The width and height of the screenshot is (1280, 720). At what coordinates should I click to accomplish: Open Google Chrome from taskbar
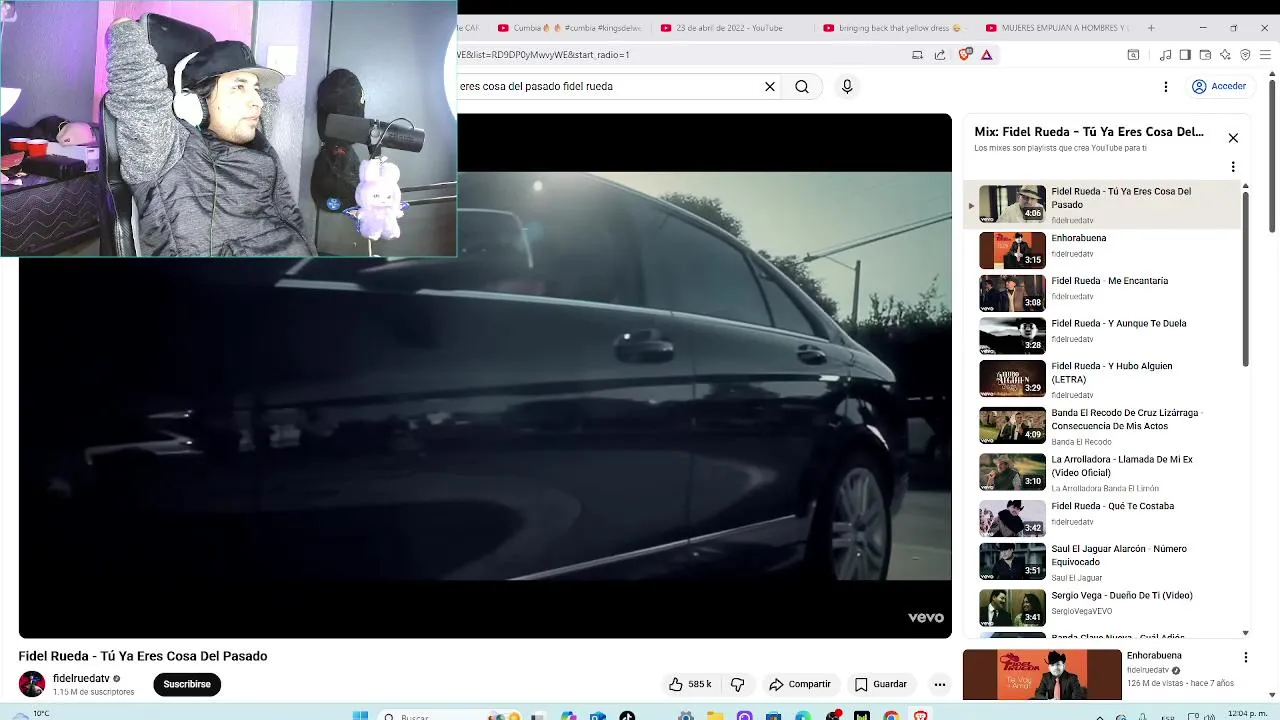891,716
